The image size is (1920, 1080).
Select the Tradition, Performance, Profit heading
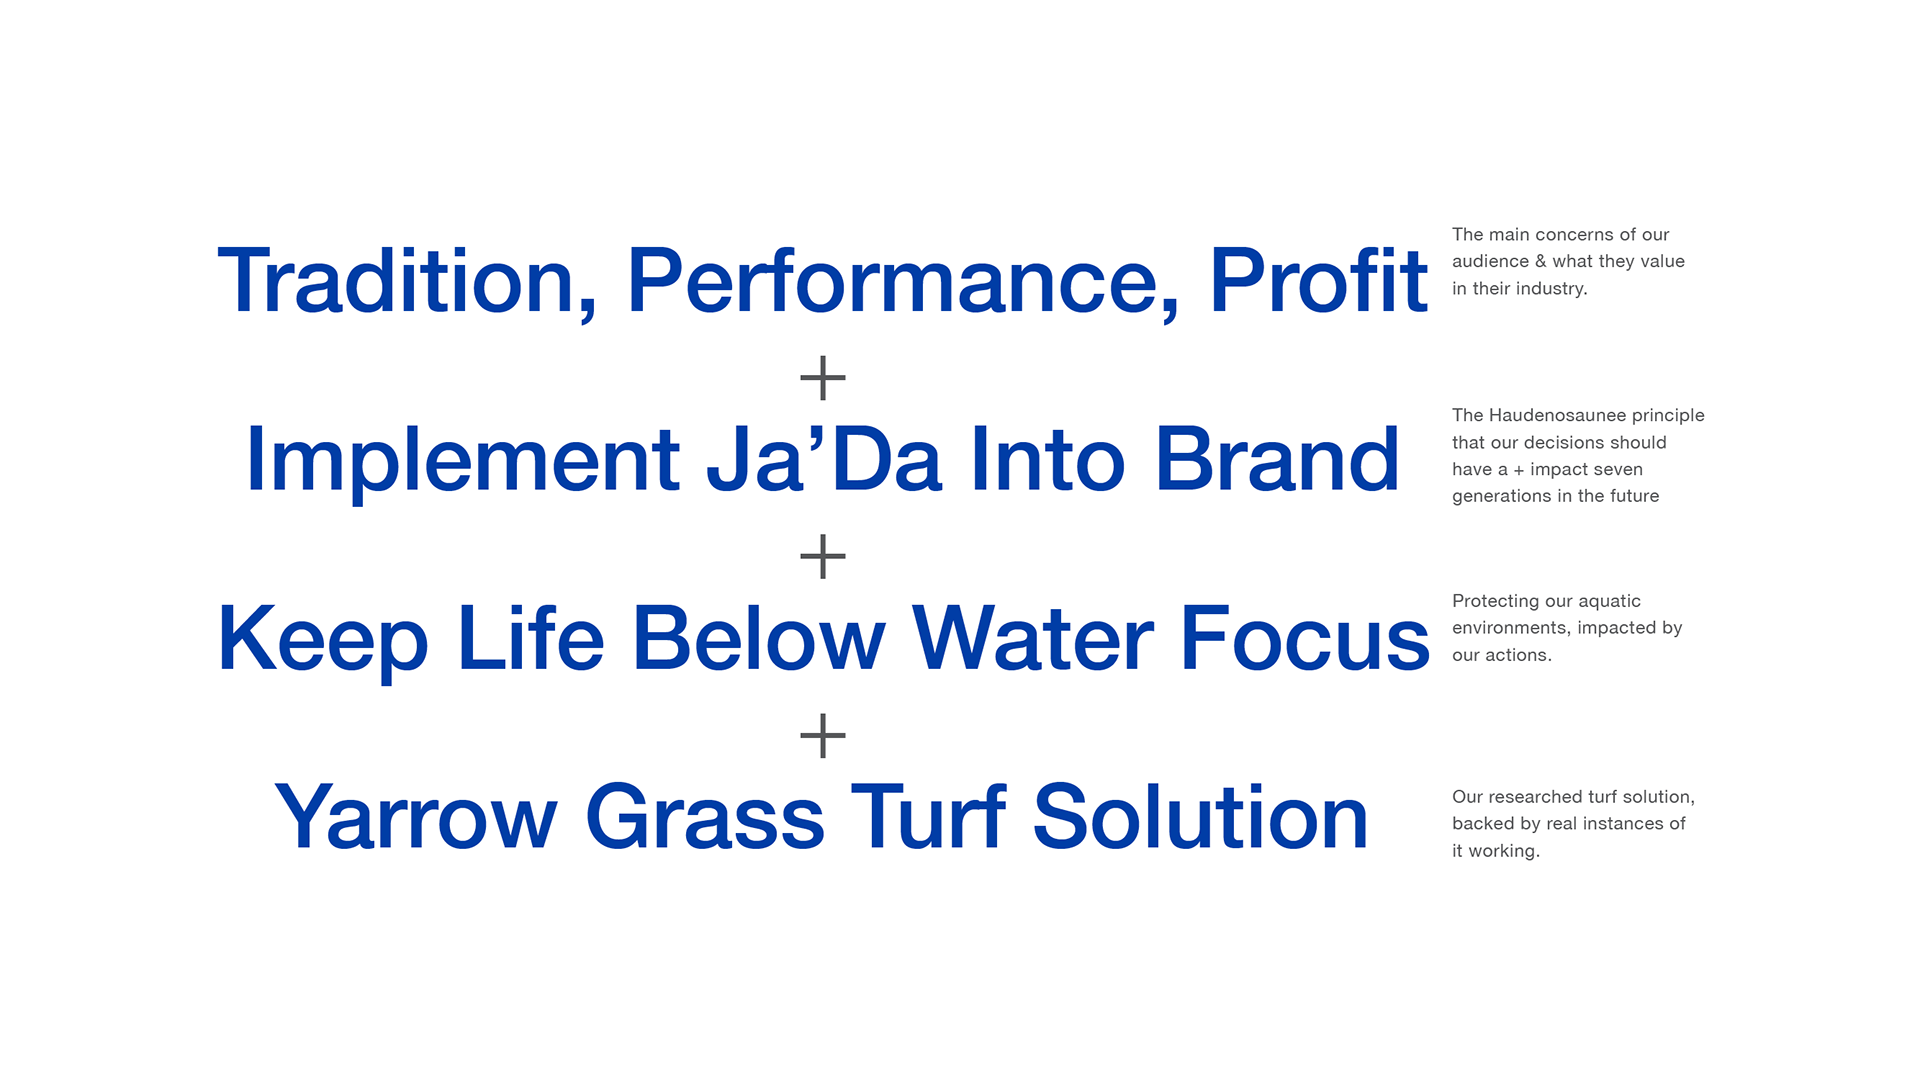(822, 282)
